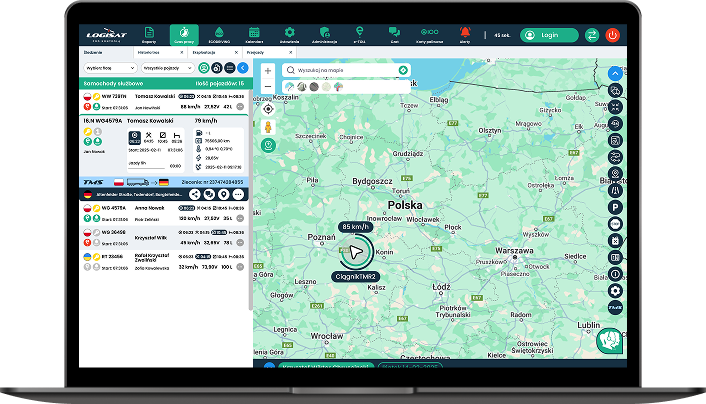
Task: Click the yellow Street View pegman
Action: (x=268, y=127)
